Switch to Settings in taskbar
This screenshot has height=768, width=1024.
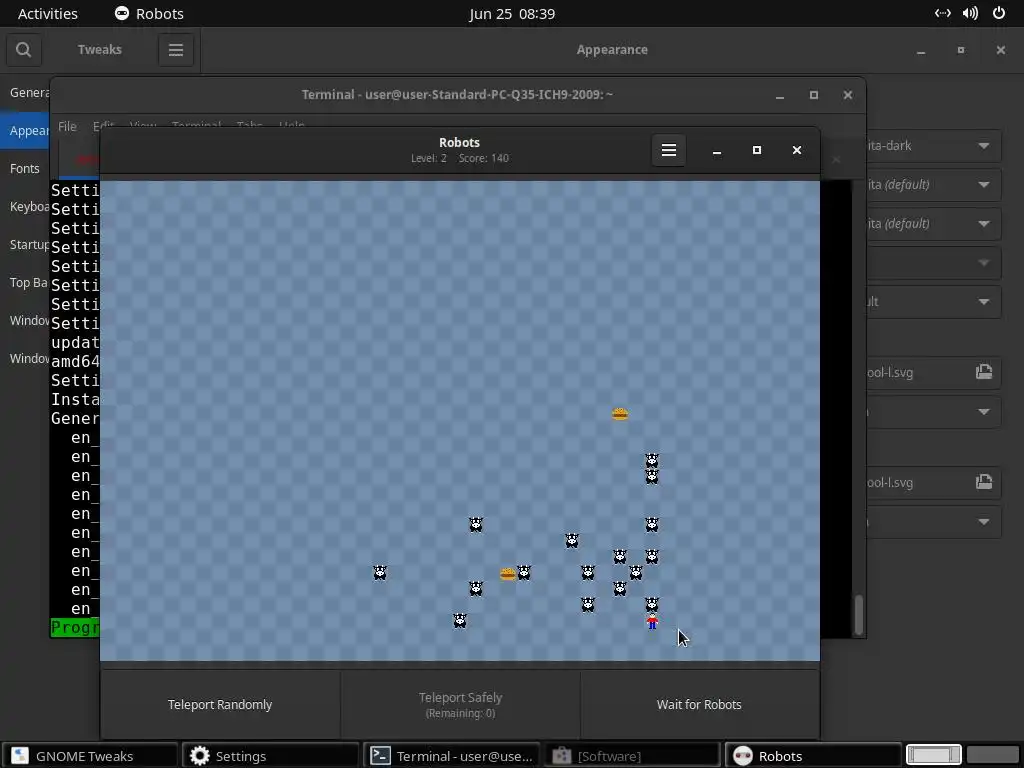(x=270, y=756)
